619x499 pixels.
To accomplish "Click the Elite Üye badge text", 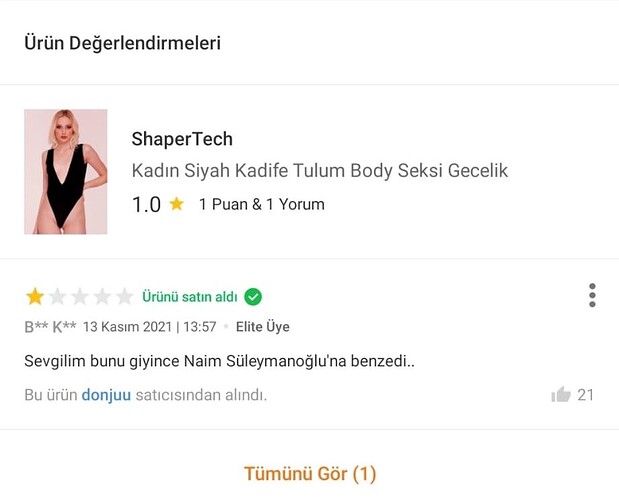I will tap(262, 327).
